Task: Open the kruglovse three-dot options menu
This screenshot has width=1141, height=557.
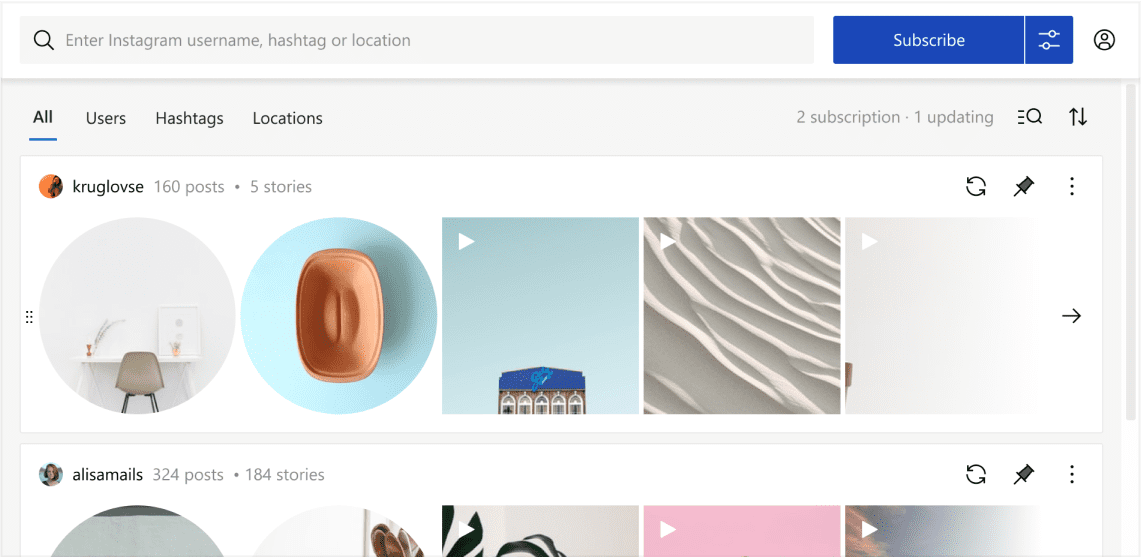Action: tap(1072, 186)
